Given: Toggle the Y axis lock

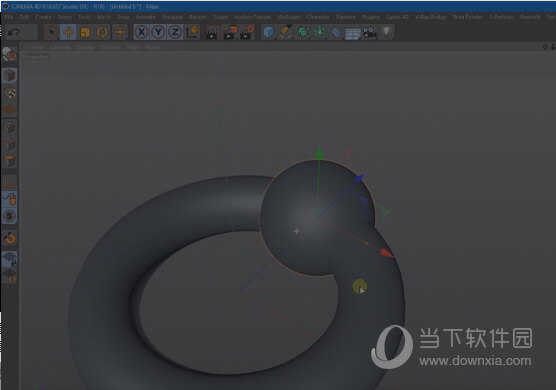Looking at the screenshot, I should [158, 33].
